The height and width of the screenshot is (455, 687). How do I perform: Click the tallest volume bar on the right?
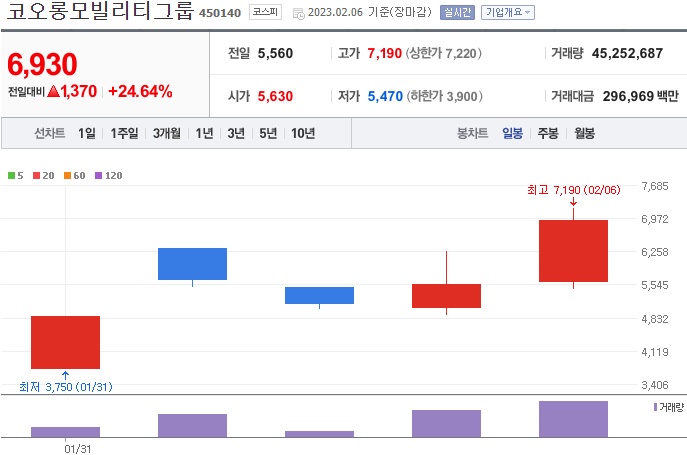tap(574, 419)
